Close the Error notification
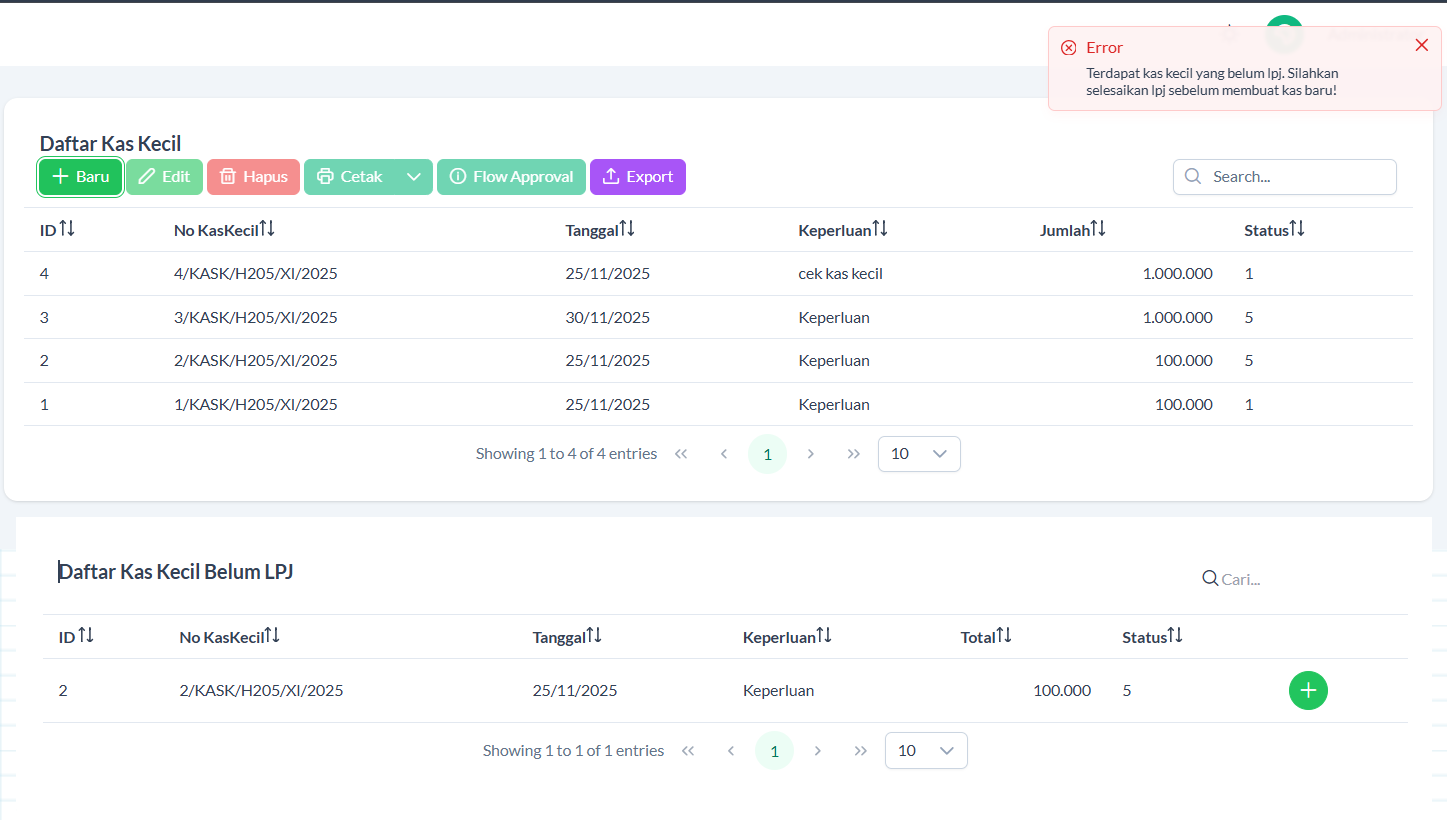The height and width of the screenshot is (820, 1447). click(1421, 46)
